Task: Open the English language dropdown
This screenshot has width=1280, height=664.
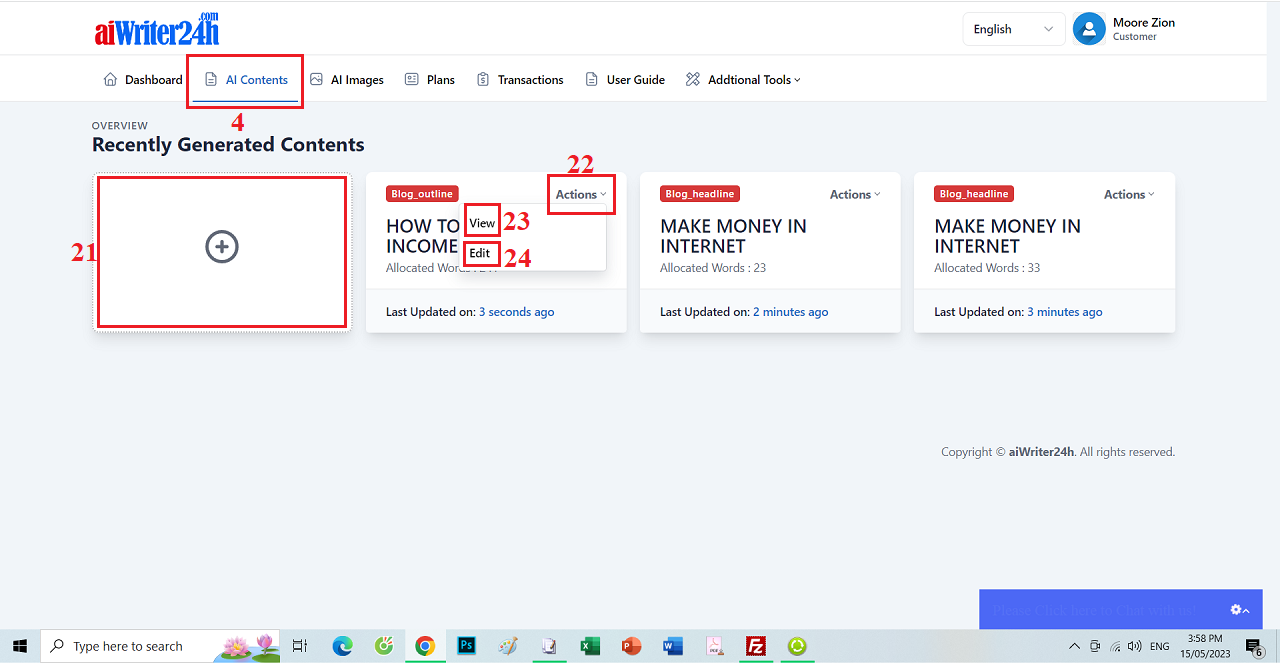Action: click(1013, 29)
